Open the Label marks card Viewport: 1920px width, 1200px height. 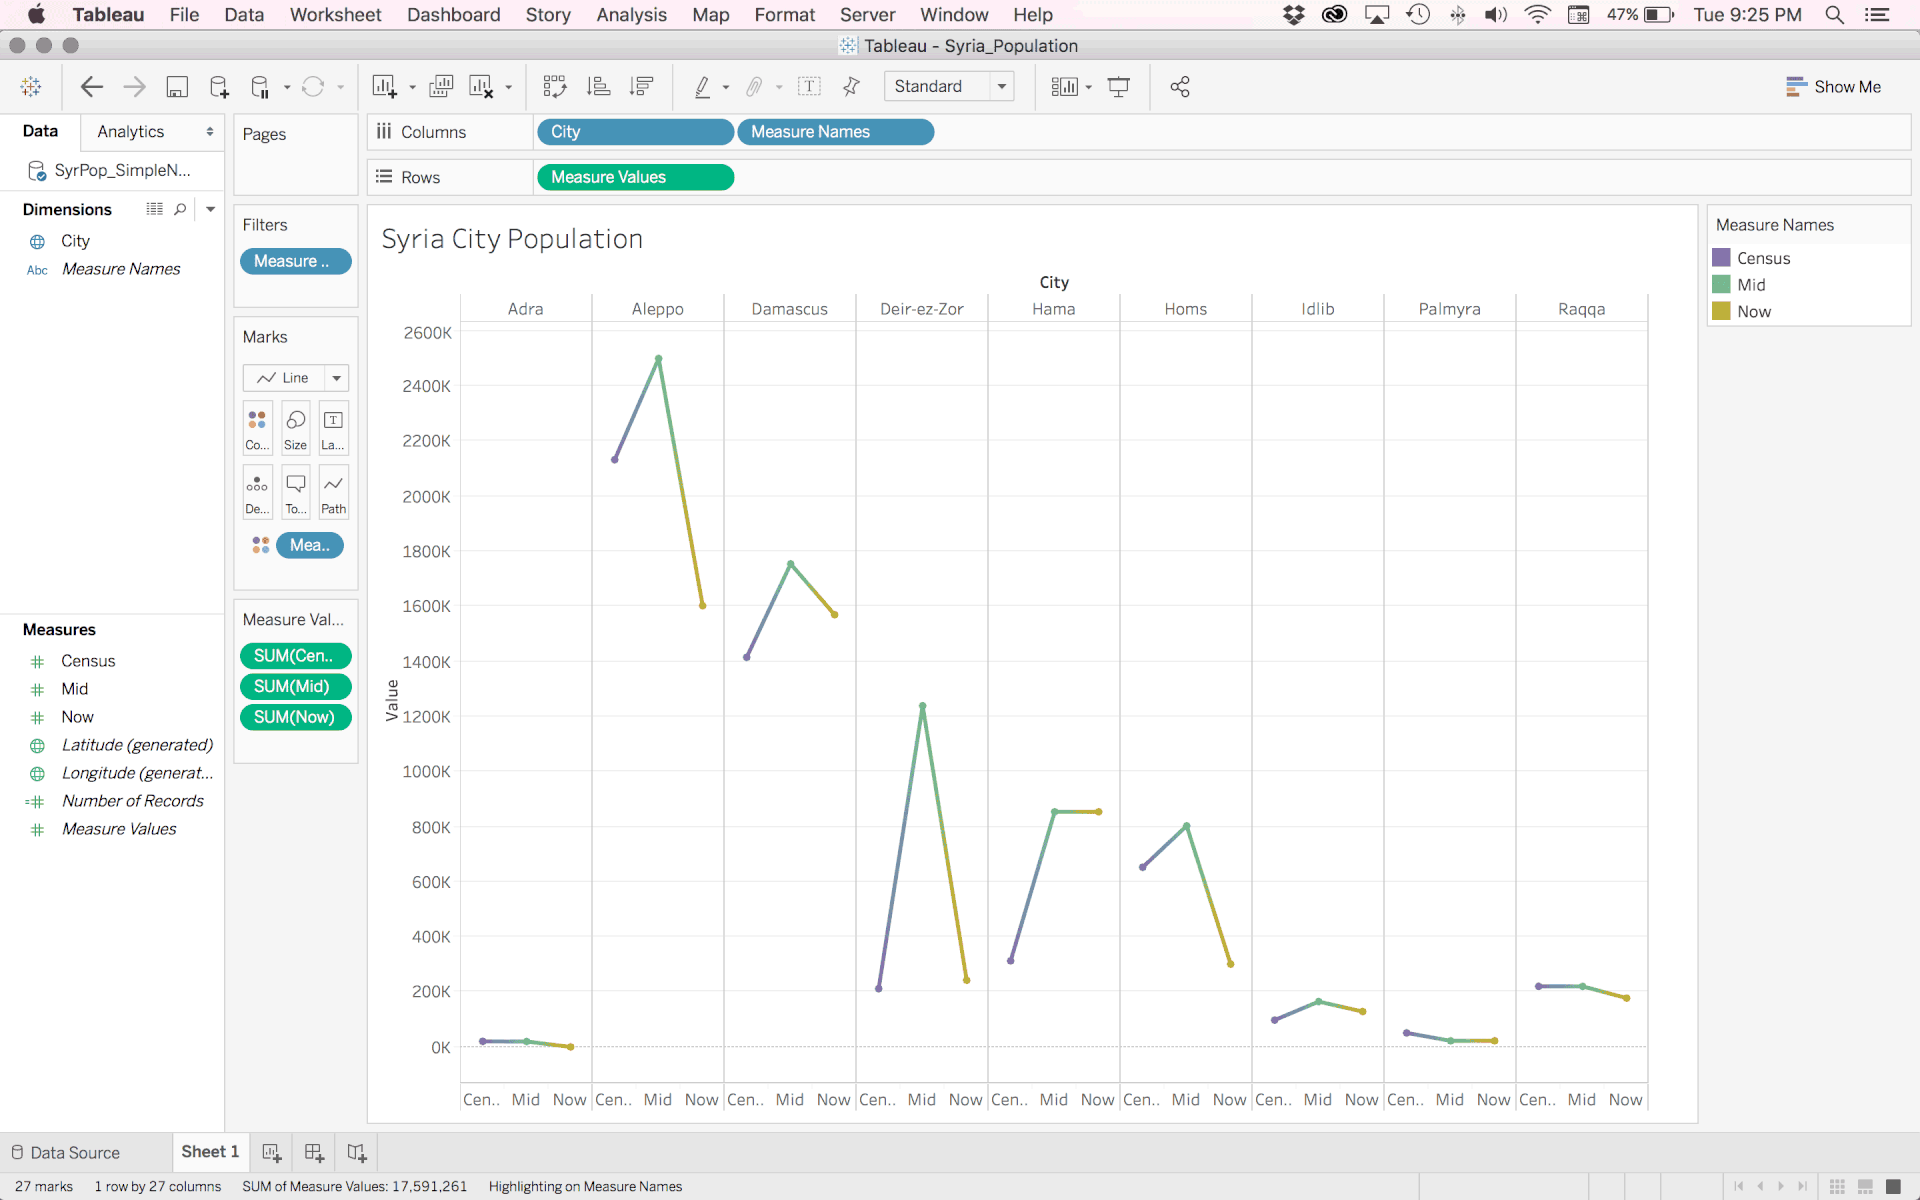pyautogui.click(x=333, y=428)
